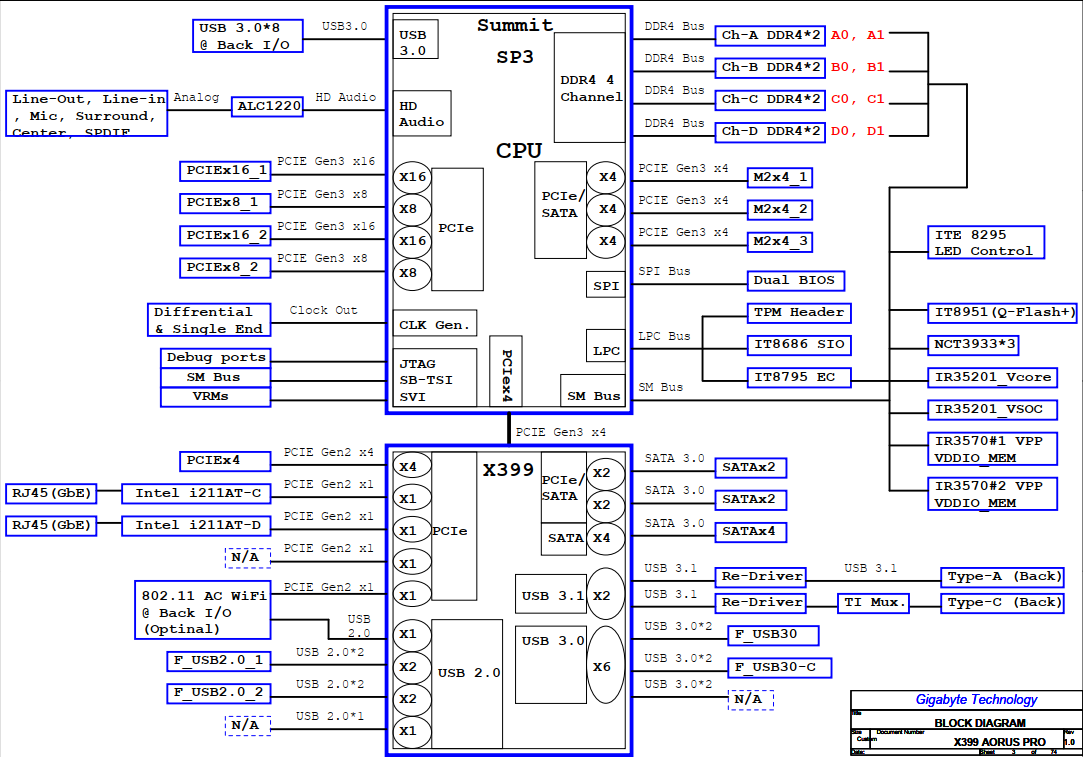
Task: Click the Type-C (Back) box
Action: 1001,603
